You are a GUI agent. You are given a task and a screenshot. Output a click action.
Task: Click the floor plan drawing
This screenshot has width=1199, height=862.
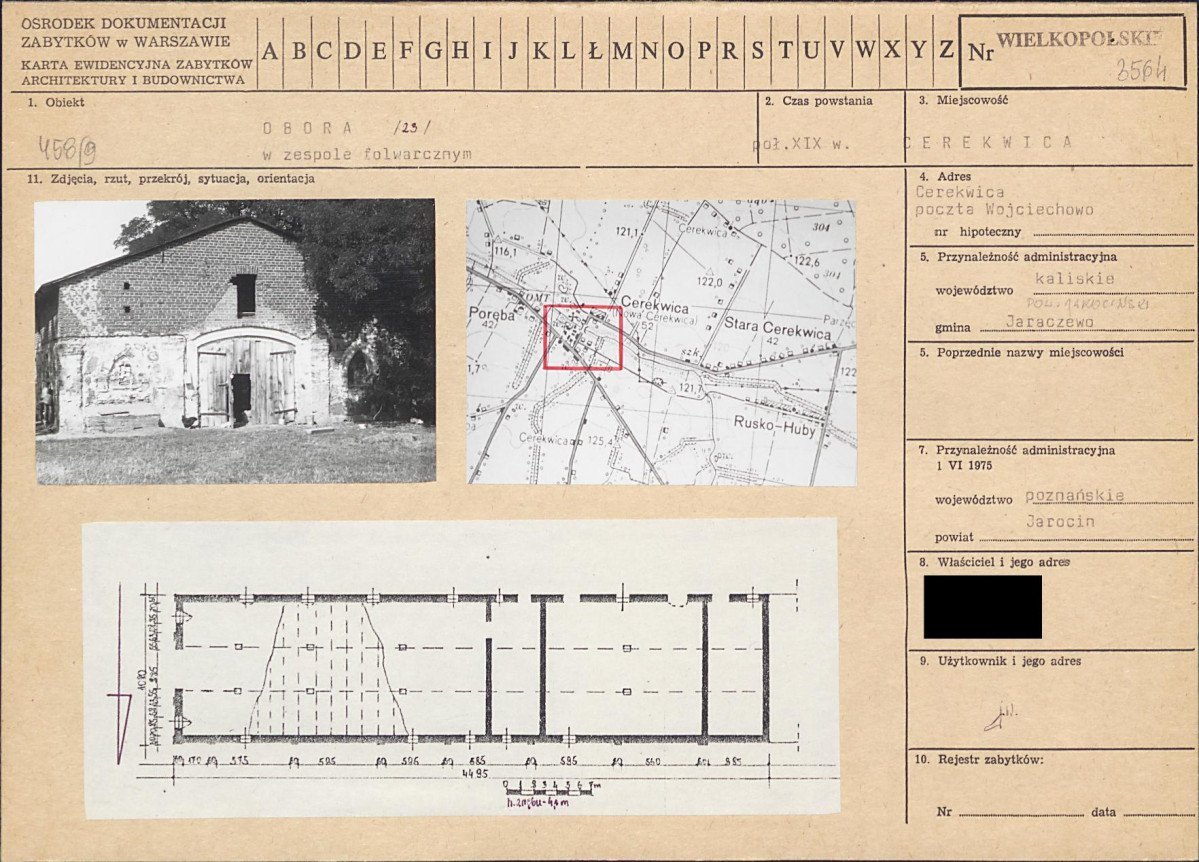461,668
